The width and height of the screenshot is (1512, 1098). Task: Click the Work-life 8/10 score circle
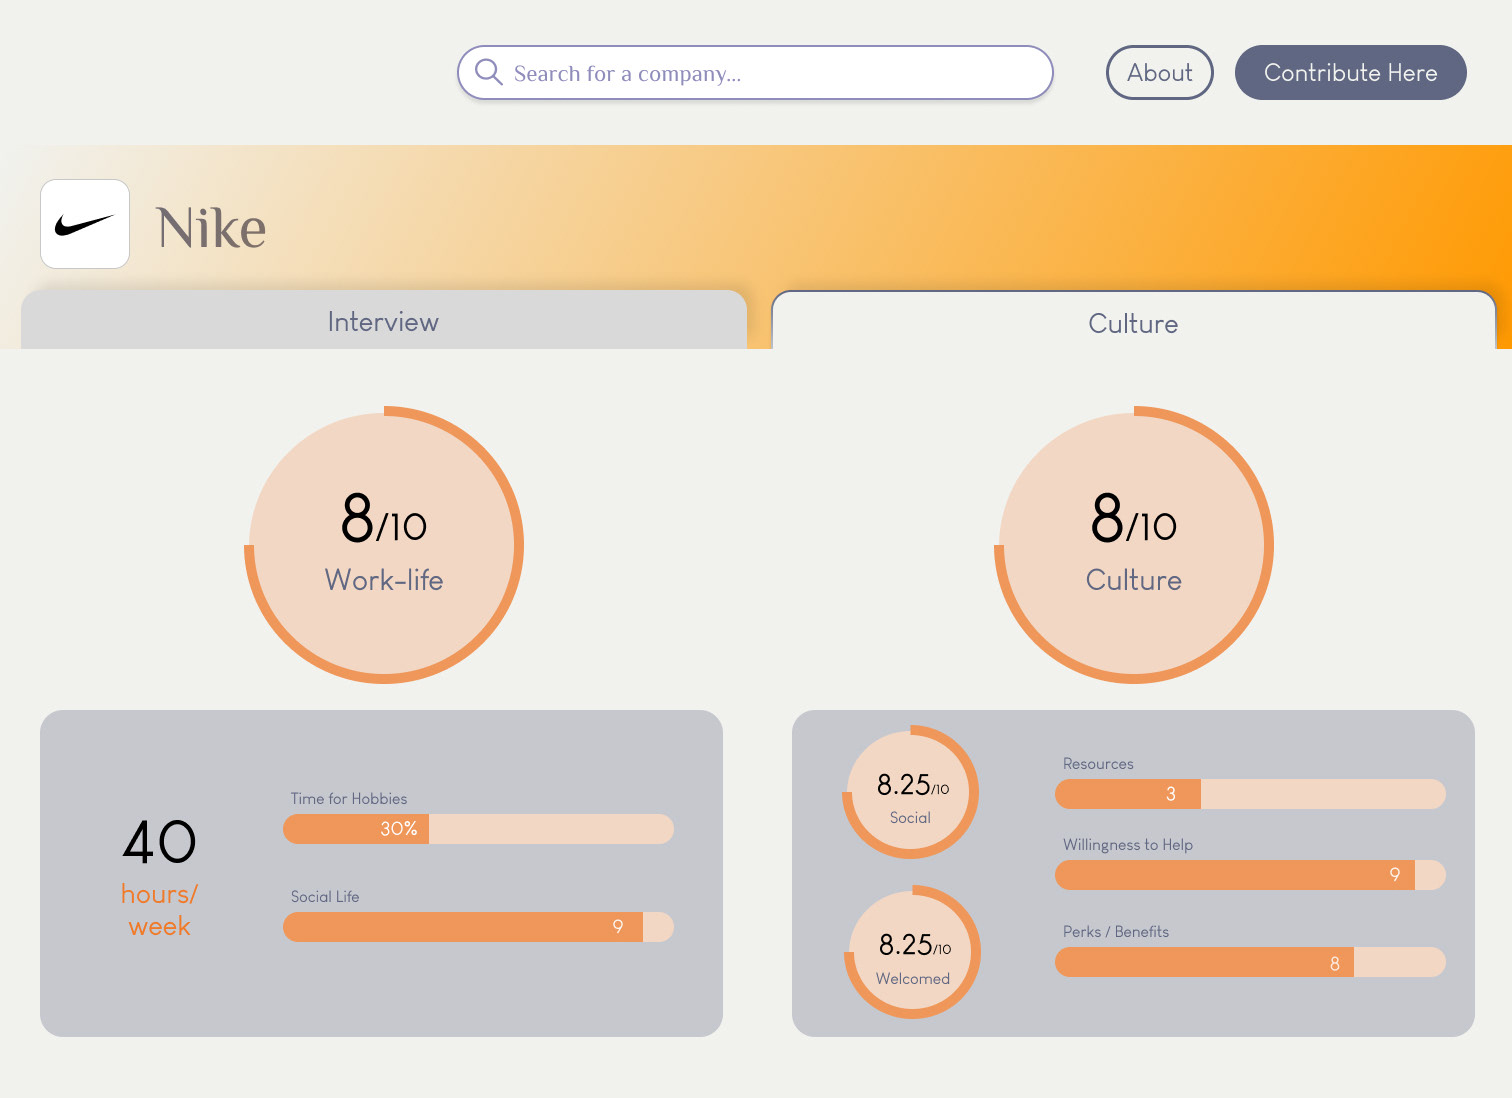click(384, 545)
